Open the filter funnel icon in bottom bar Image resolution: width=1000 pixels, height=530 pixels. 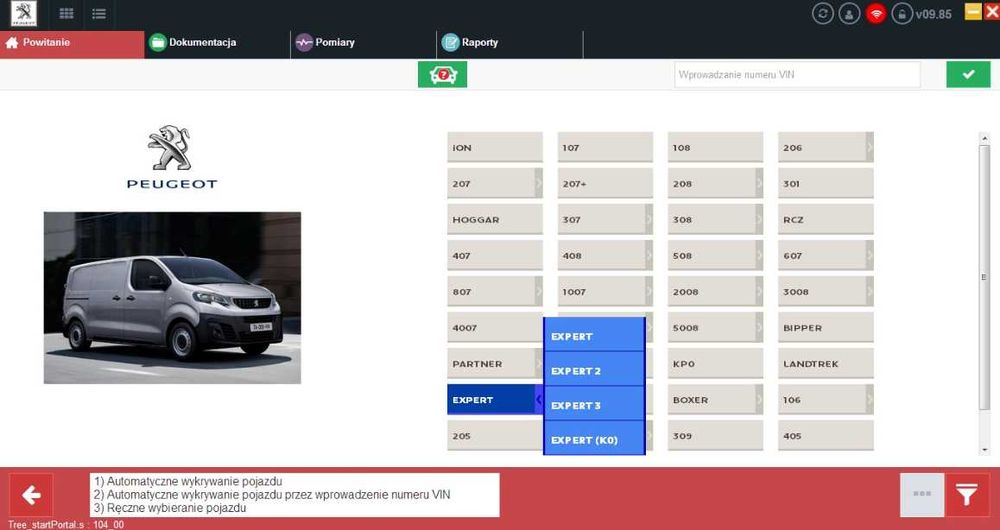[x=967, y=495]
